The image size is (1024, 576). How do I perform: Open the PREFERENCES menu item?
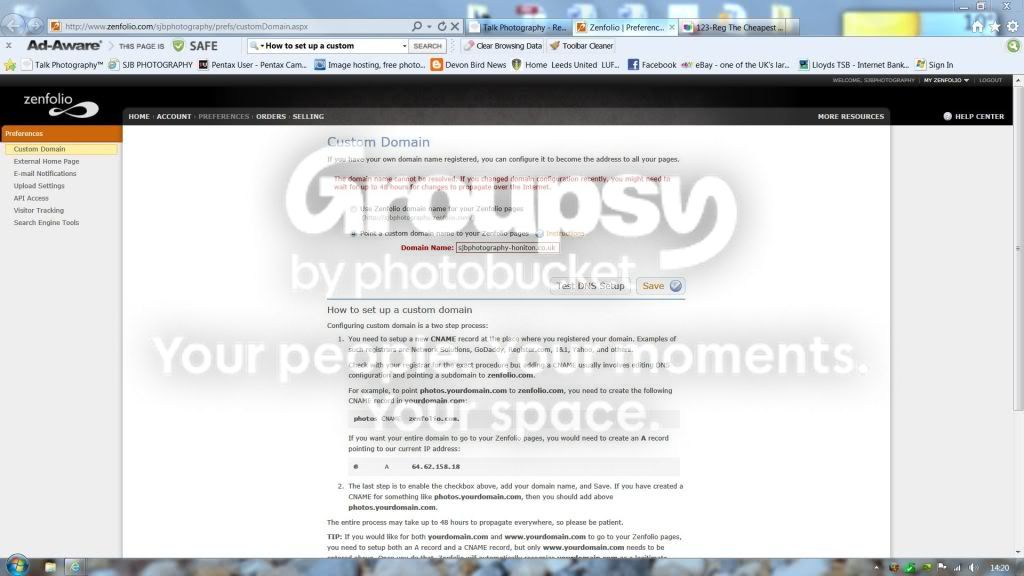[x=223, y=116]
